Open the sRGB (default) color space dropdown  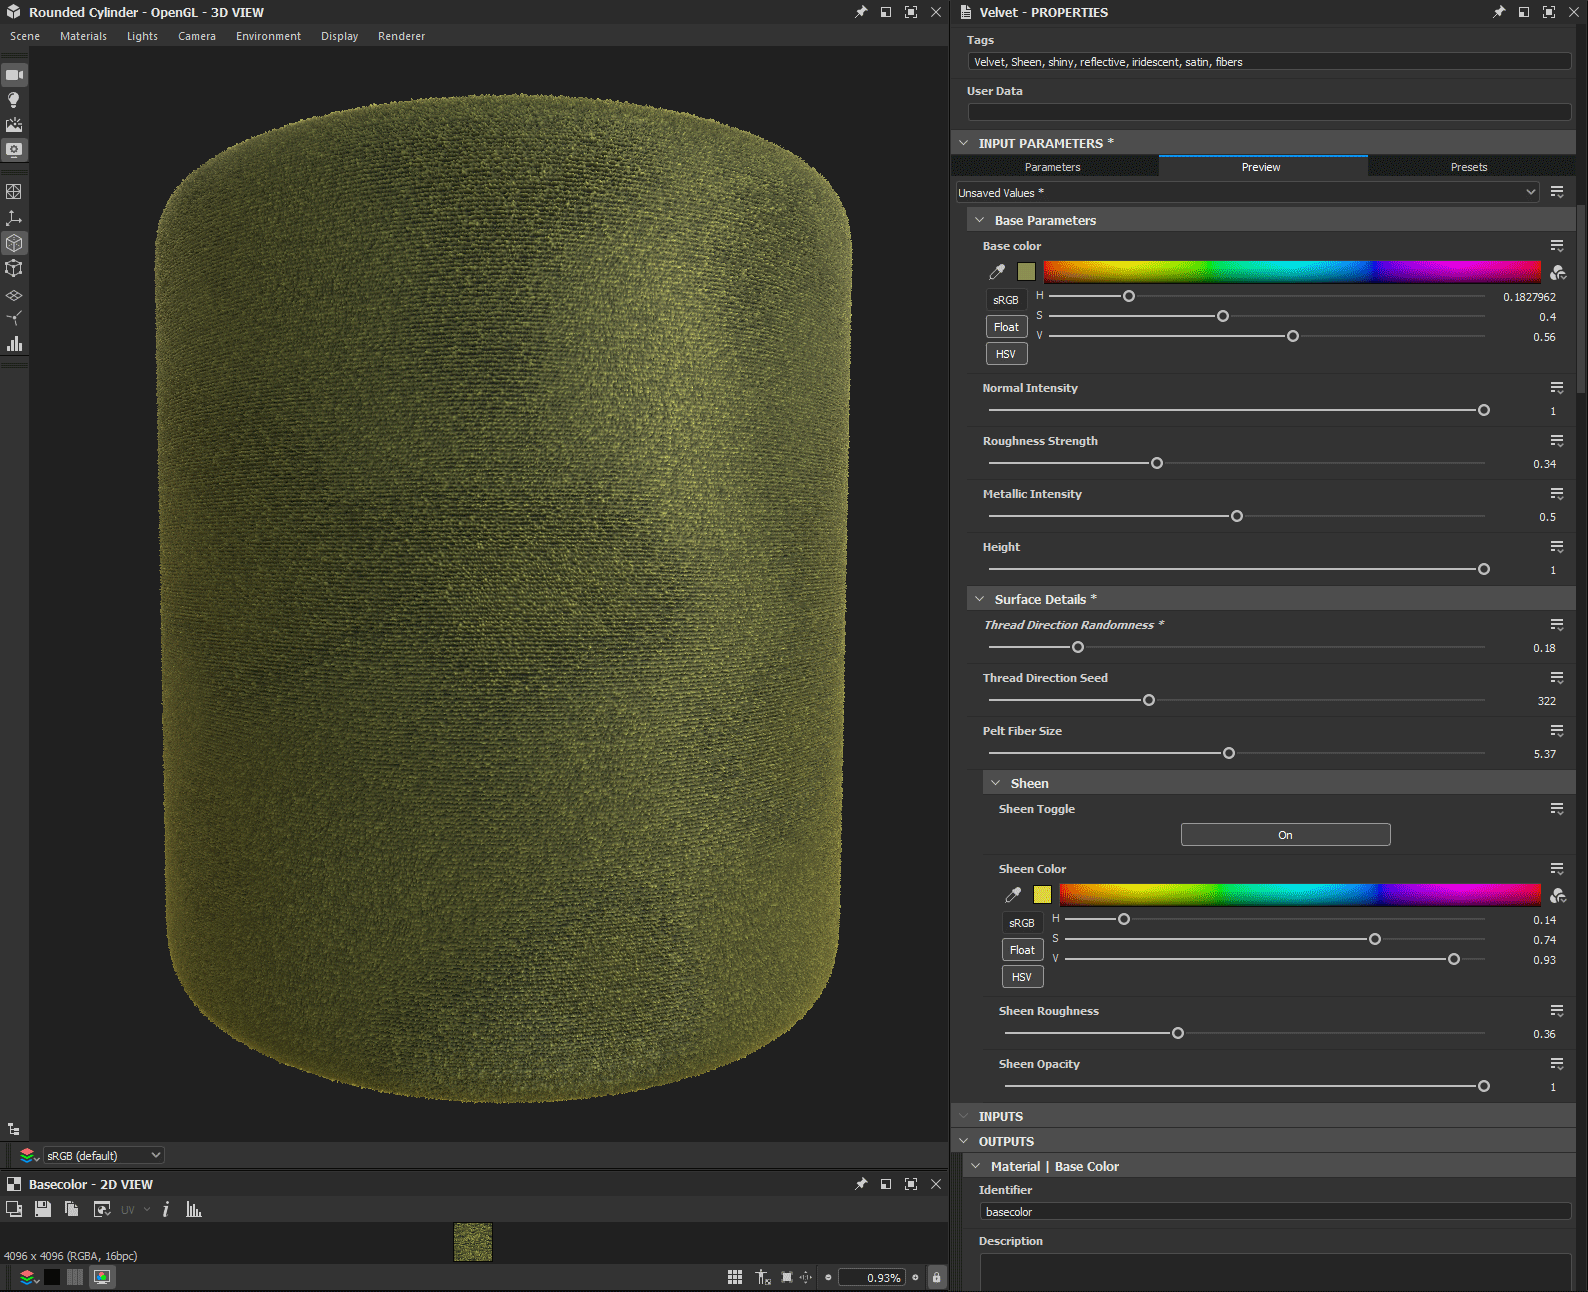tap(103, 1156)
